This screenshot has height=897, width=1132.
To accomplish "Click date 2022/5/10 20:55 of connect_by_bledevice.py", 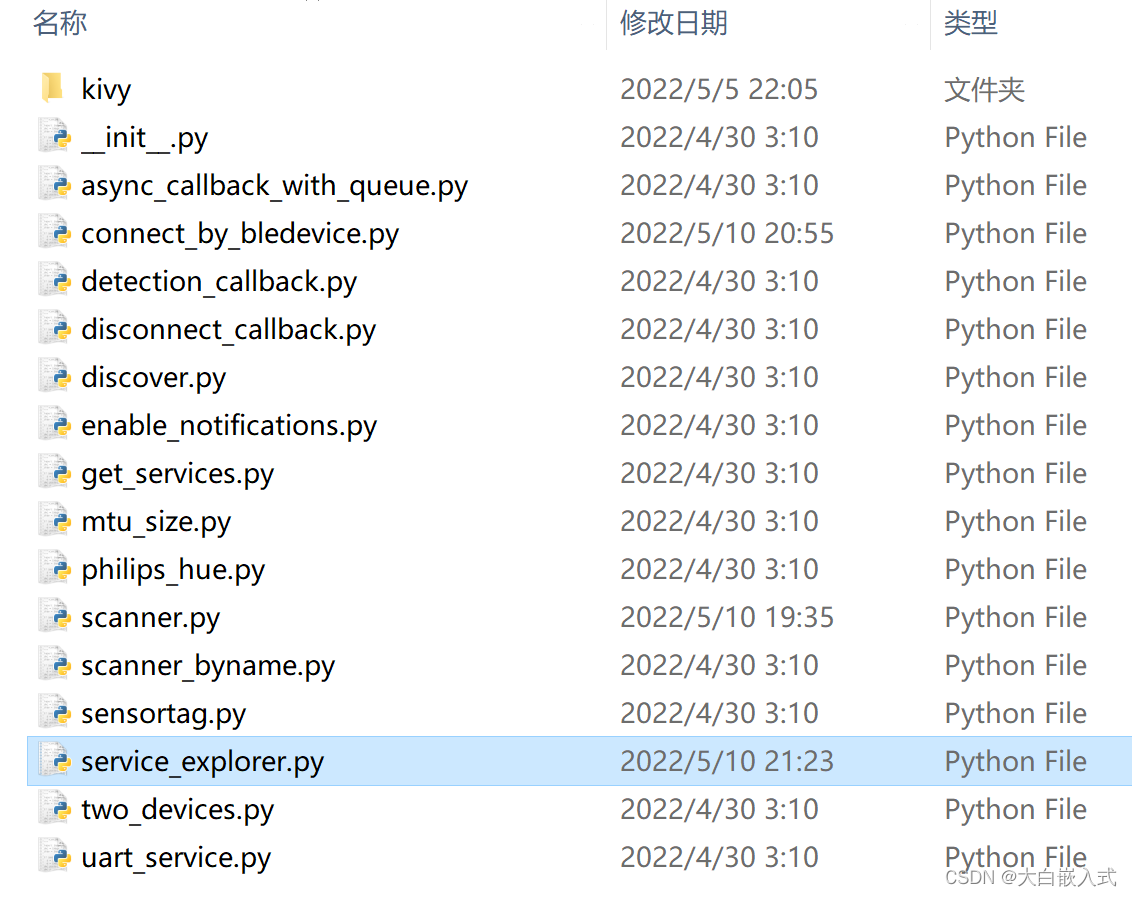I will 727,233.
